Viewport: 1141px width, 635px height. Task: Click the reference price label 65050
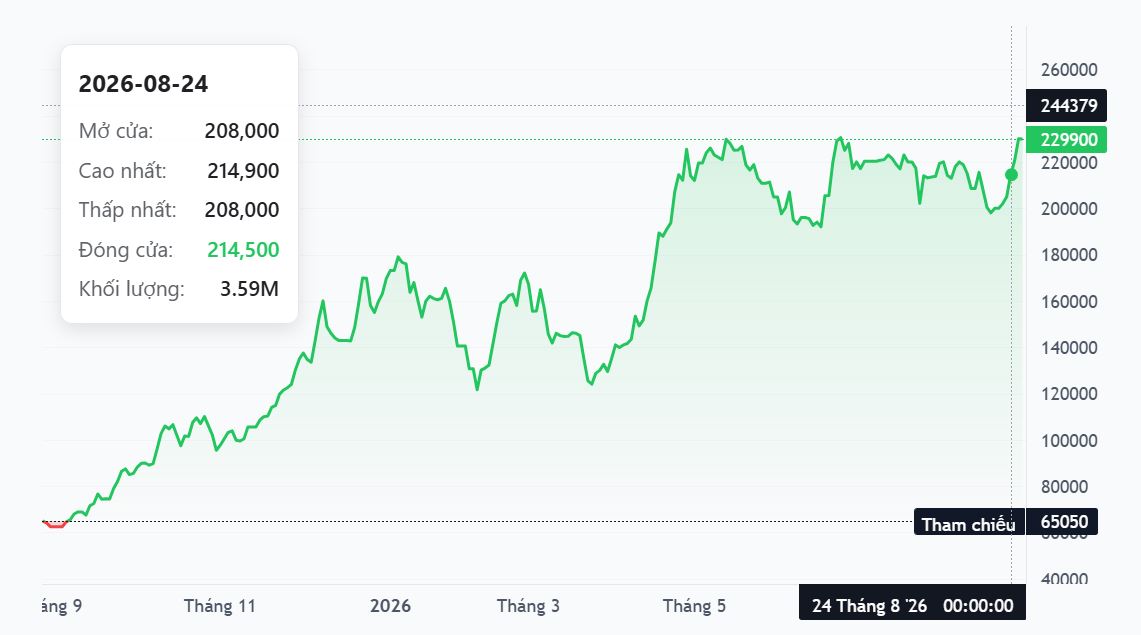click(x=1062, y=522)
